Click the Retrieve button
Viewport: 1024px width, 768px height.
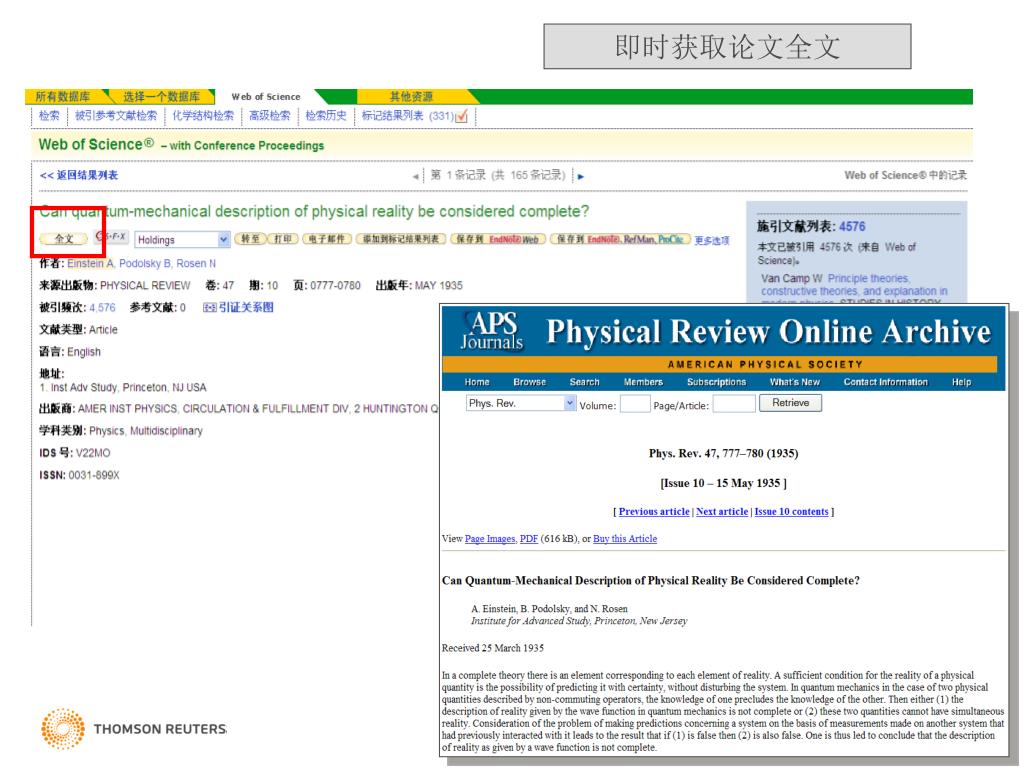click(x=790, y=403)
